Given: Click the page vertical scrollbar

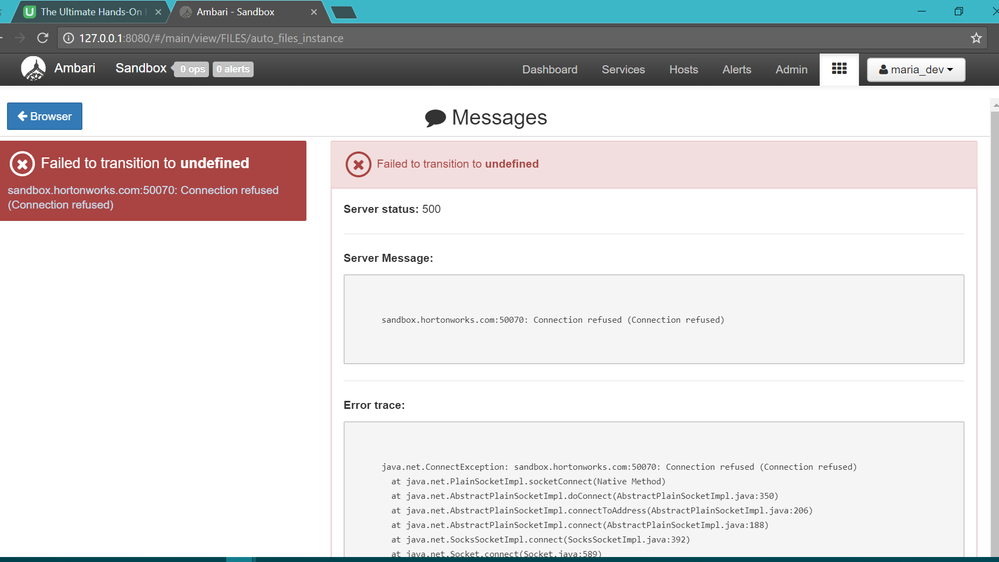Looking at the screenshot, I should pos(995,328).
